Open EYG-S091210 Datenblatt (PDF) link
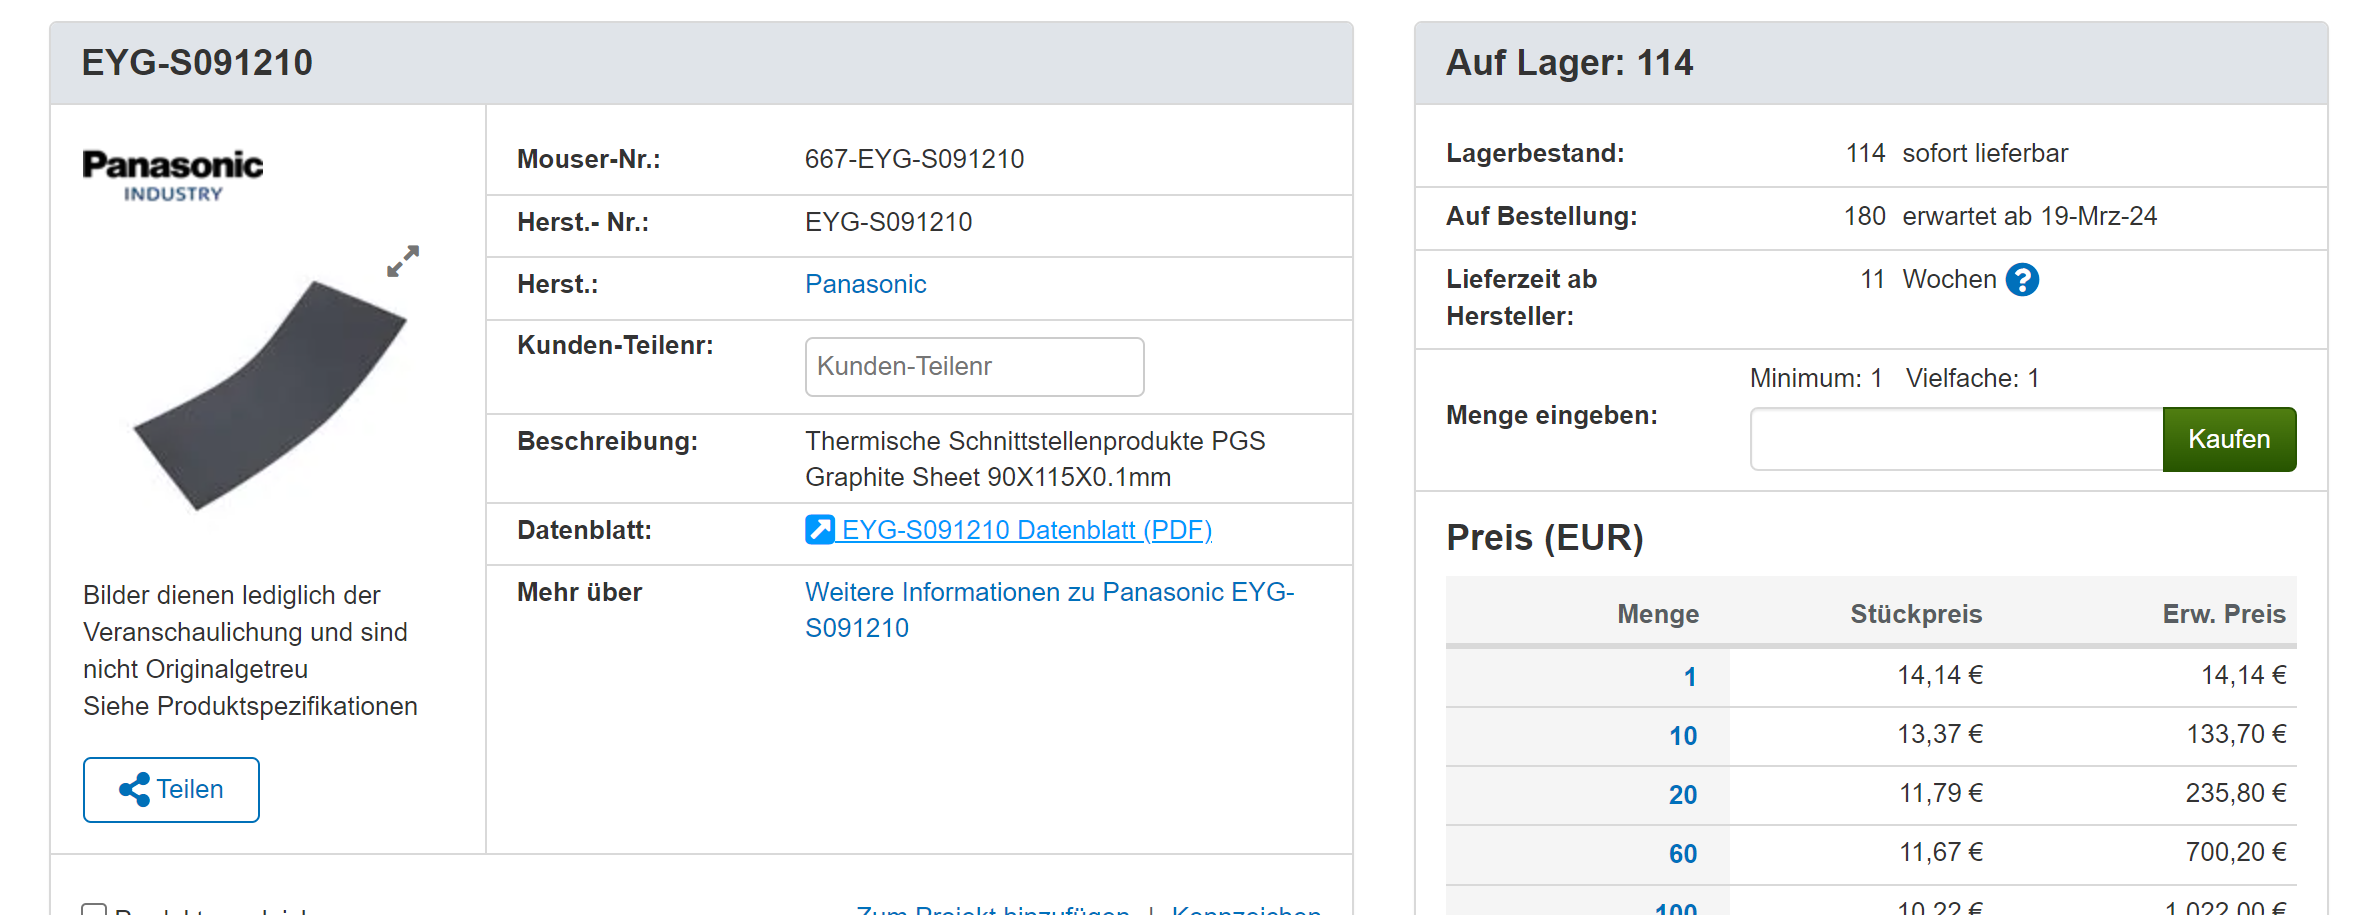The width and height of the screenshot is (2370, 915). (1027, 530)
